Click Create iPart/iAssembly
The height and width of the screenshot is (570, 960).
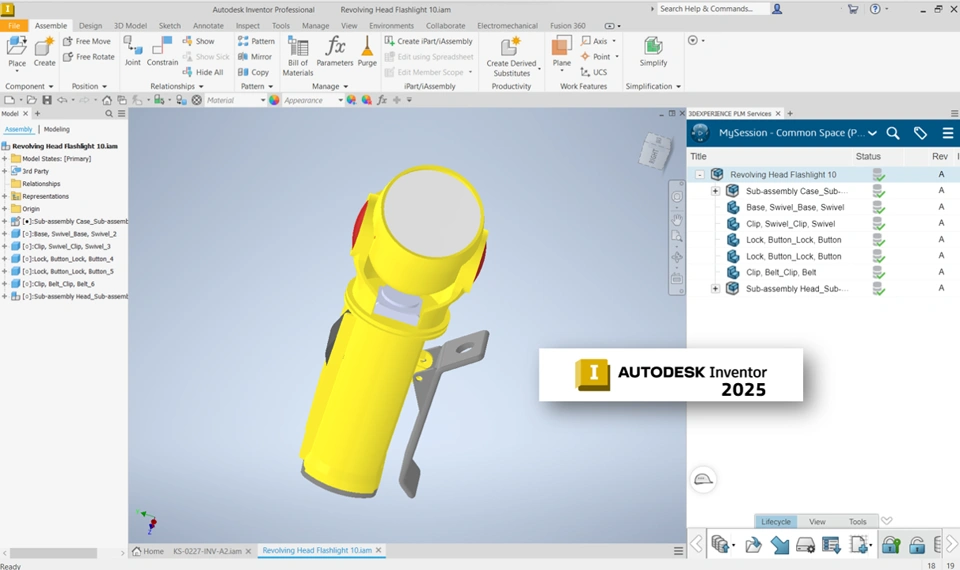429,41
